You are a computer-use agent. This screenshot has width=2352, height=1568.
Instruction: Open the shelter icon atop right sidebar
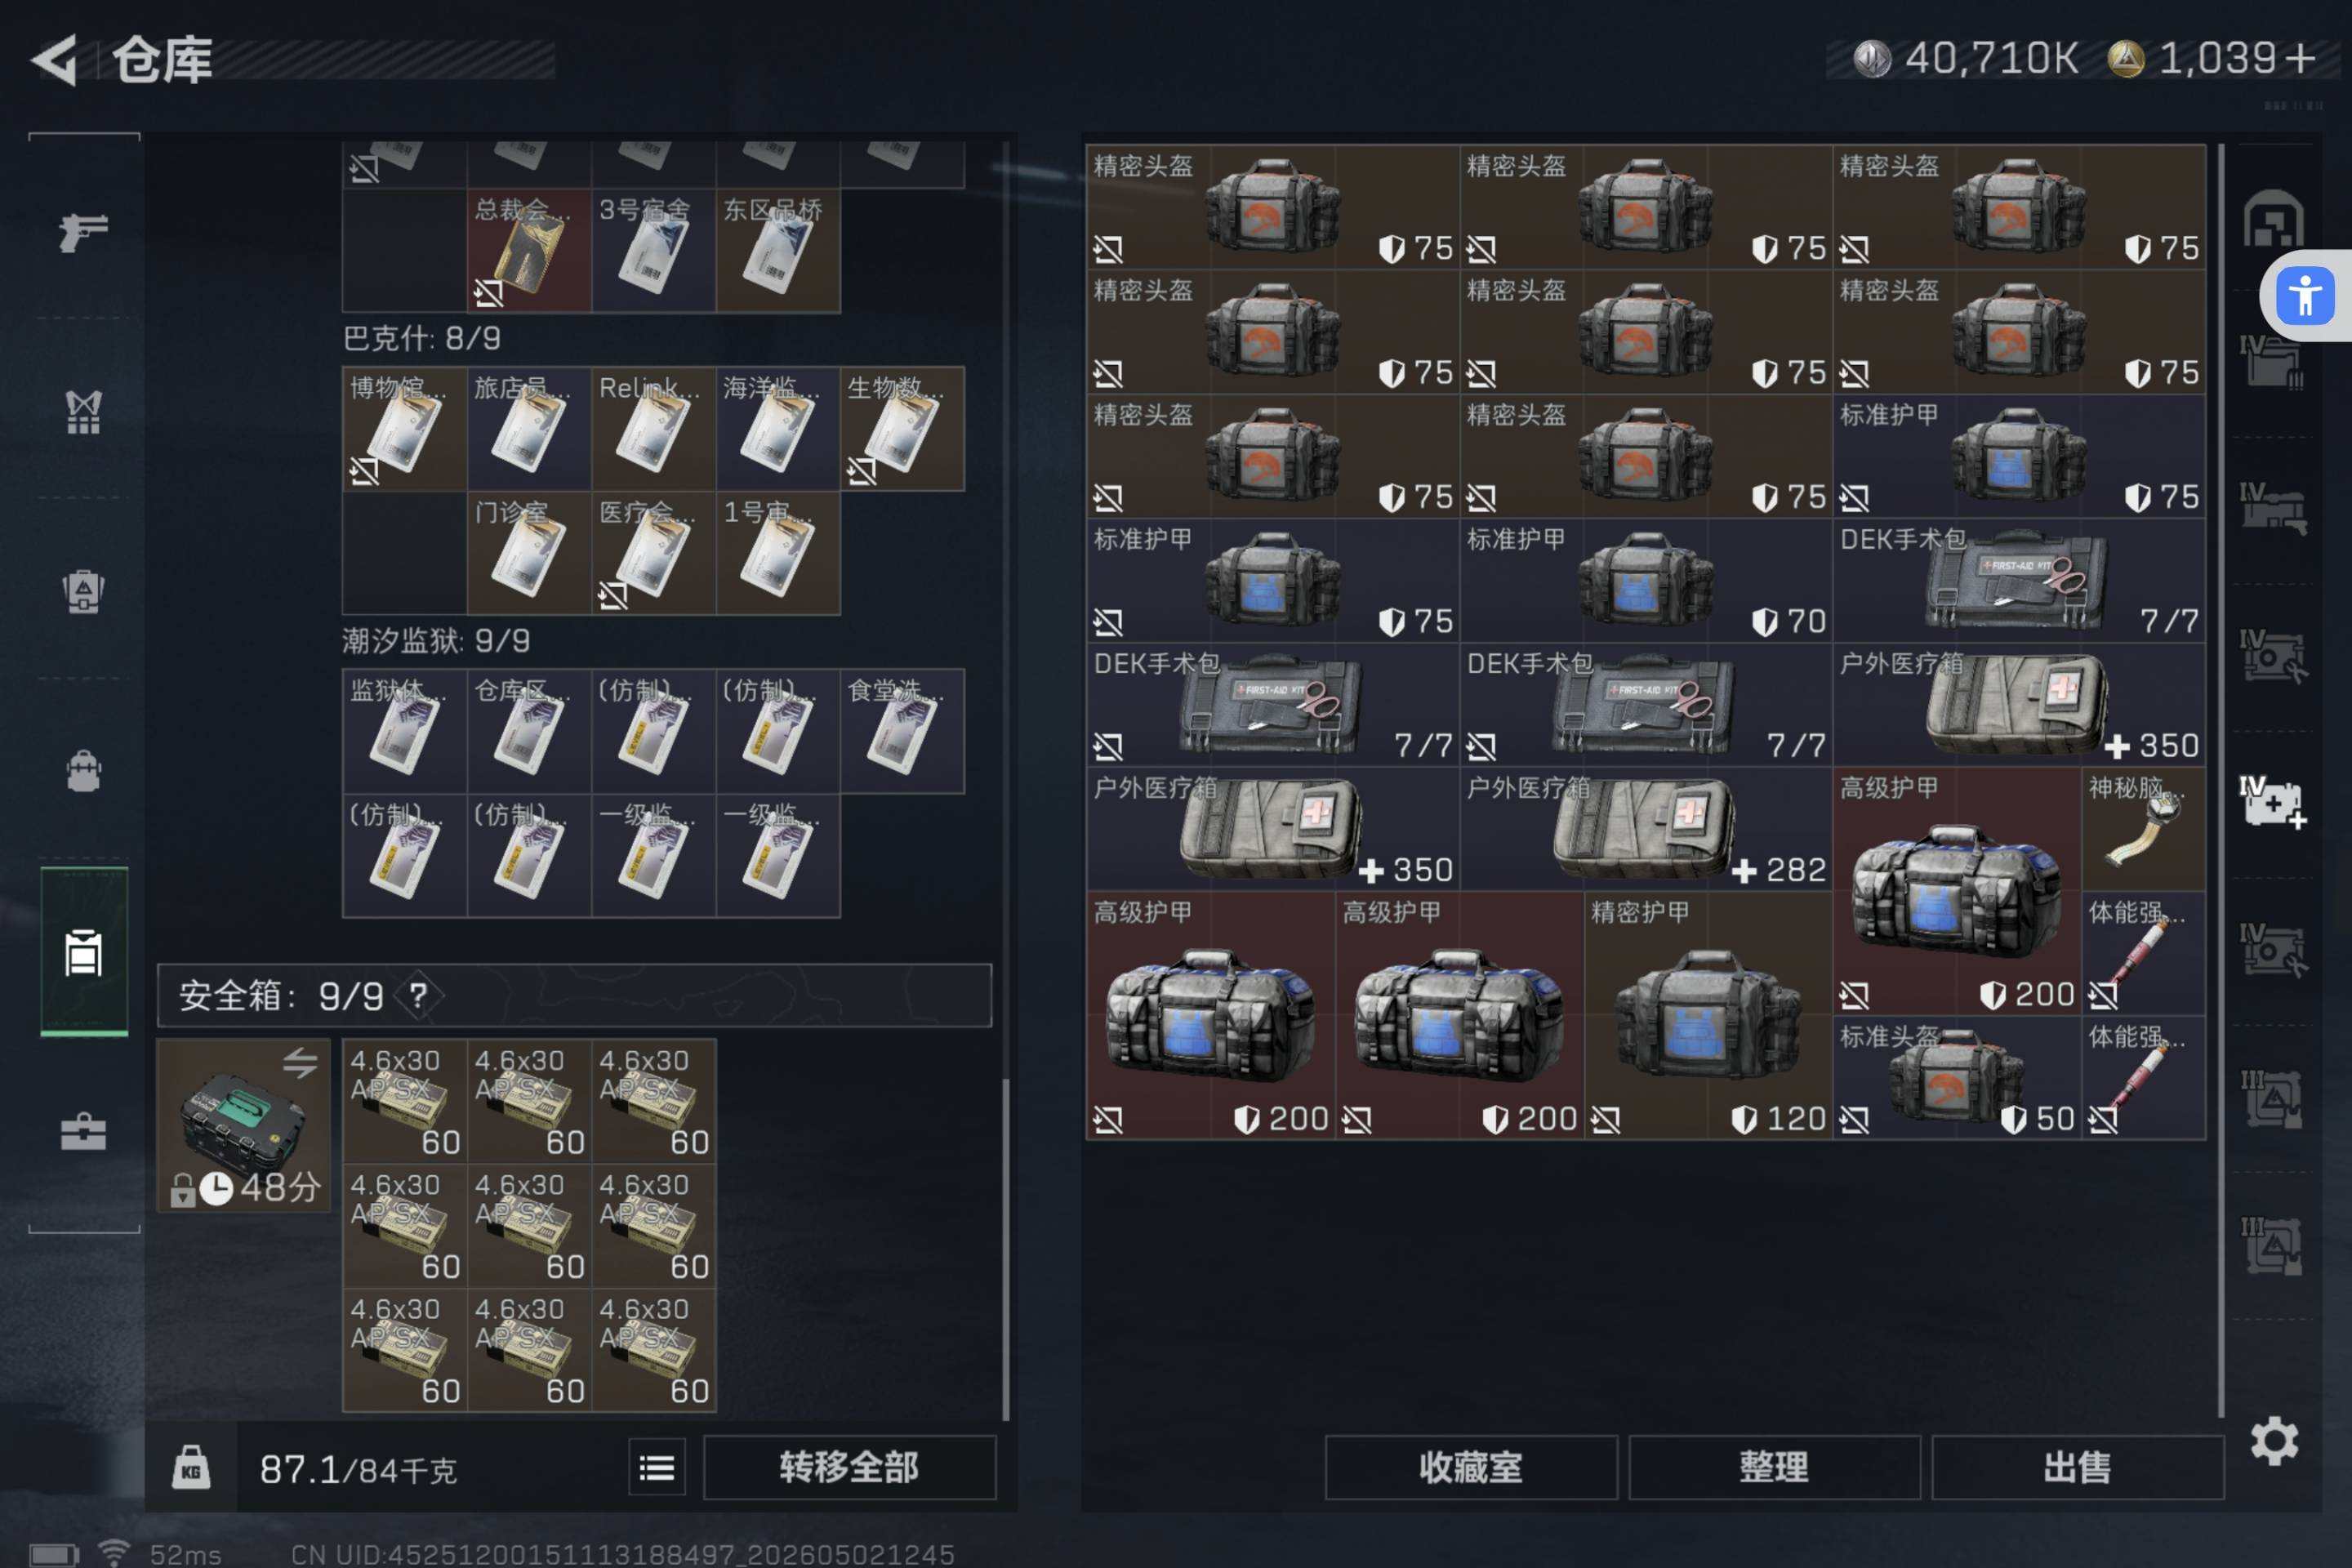[x=2272, y=219]
